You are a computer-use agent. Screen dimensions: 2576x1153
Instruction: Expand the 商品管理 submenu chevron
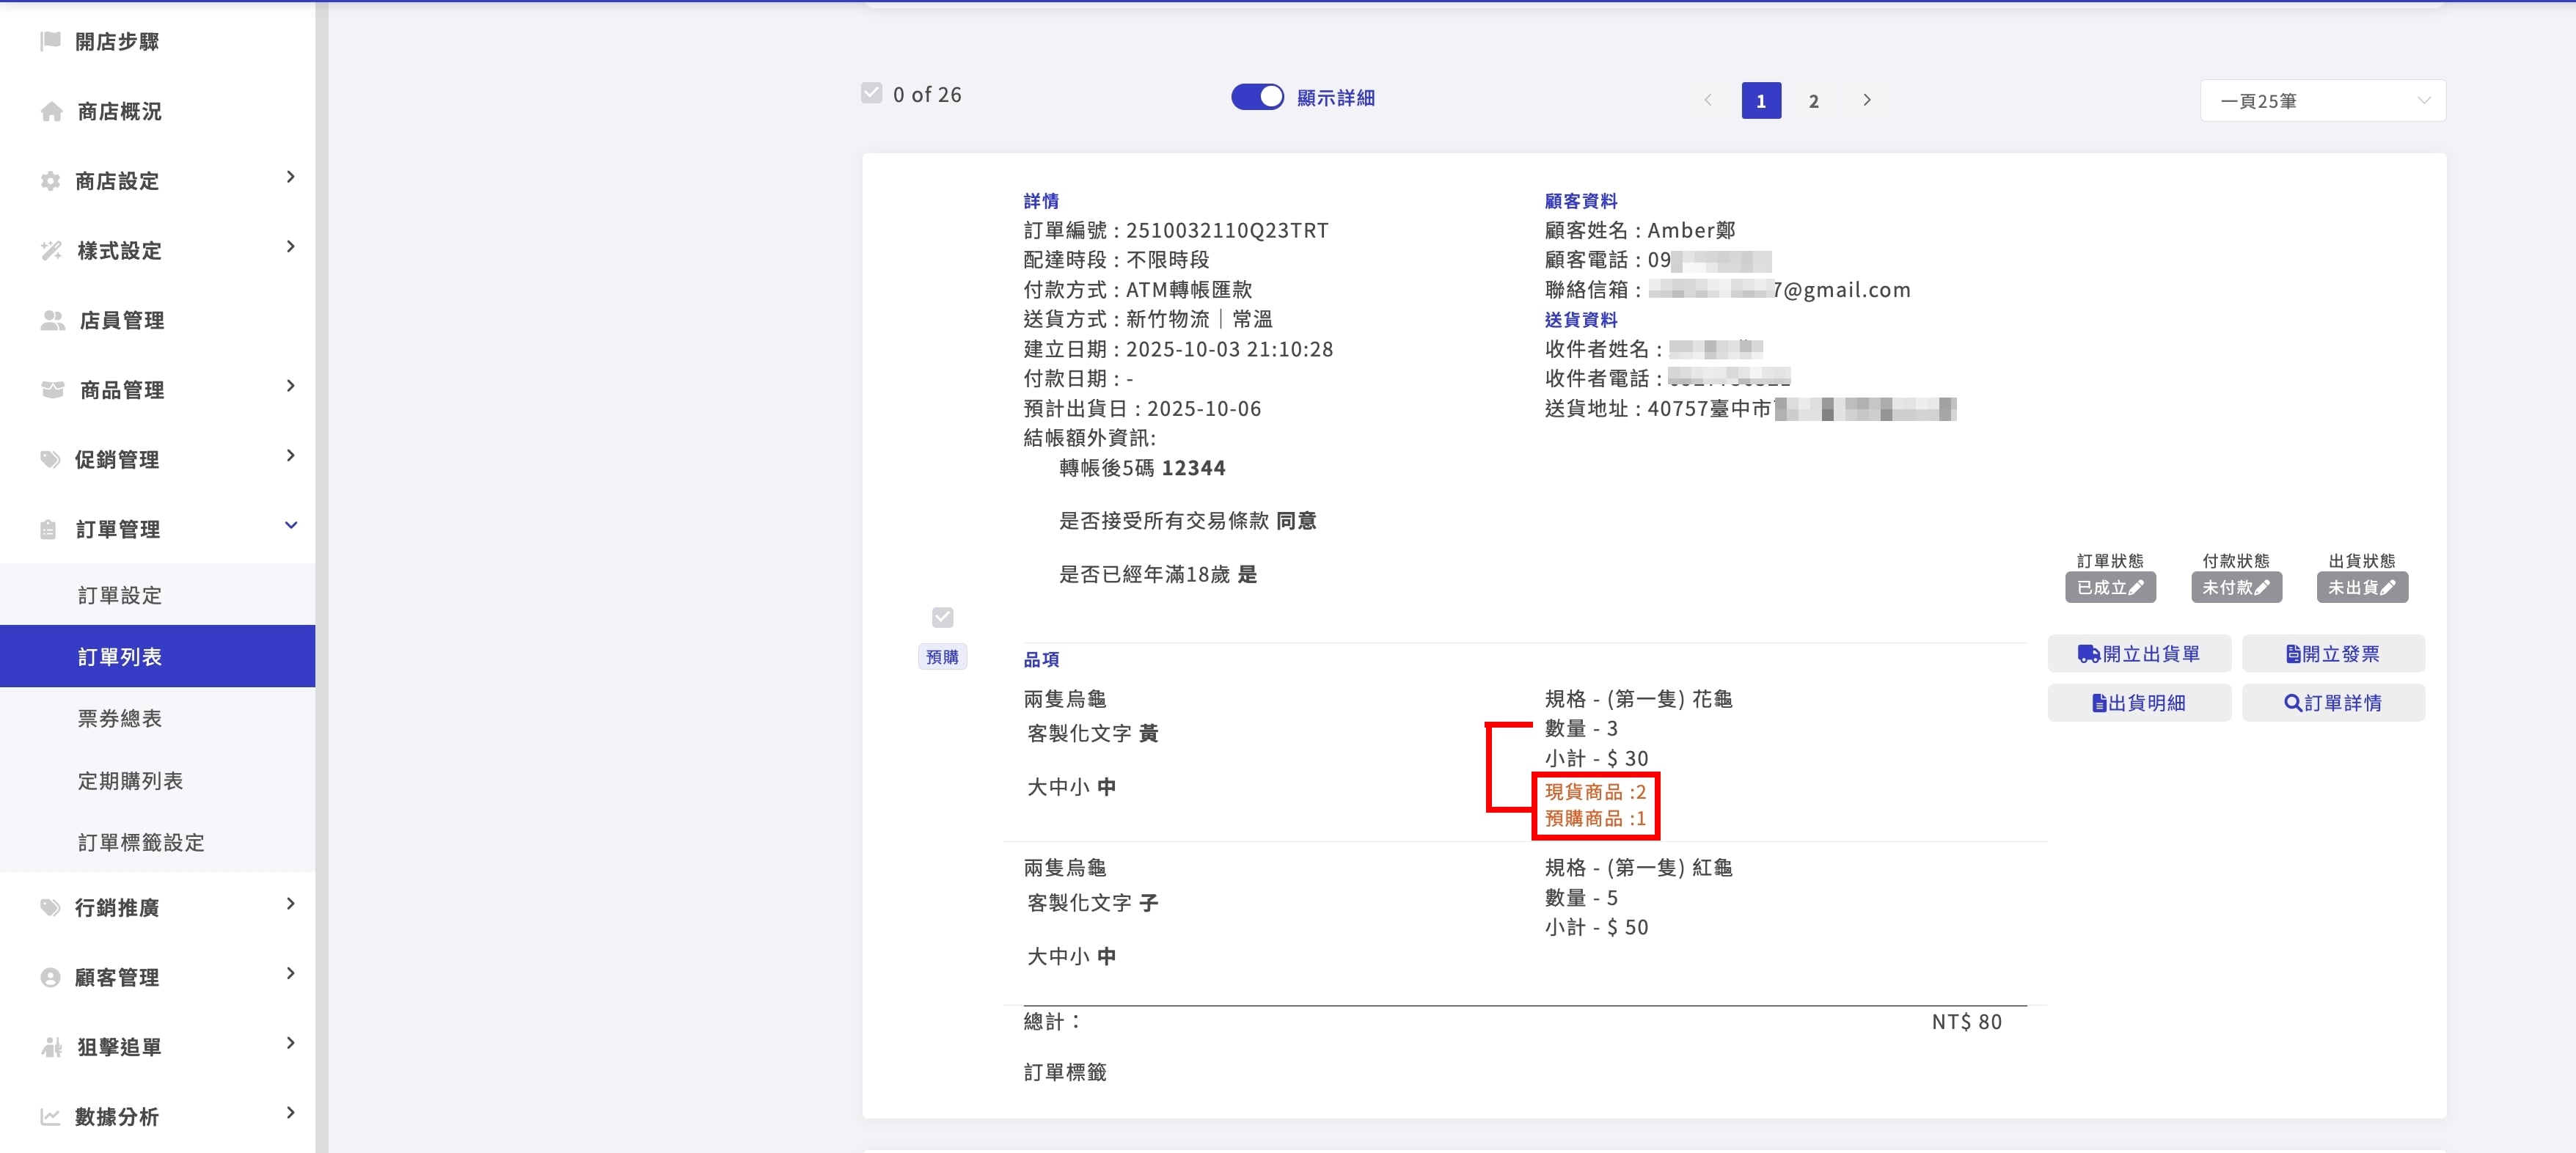pos(291,386)
